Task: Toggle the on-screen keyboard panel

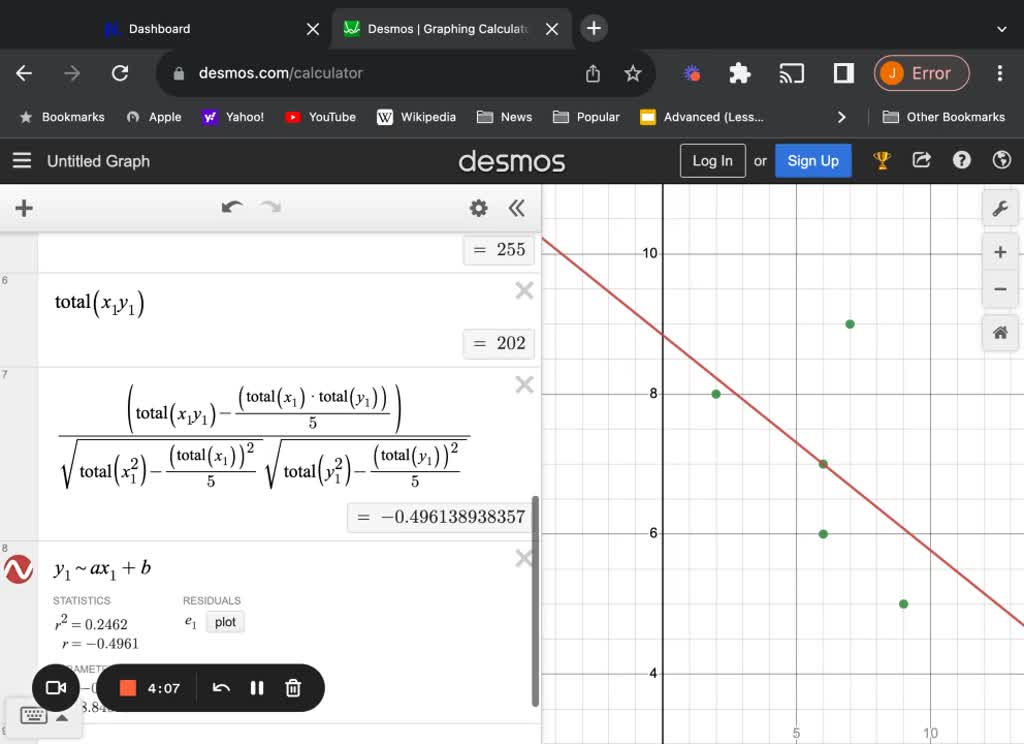Action: (33, 715)
